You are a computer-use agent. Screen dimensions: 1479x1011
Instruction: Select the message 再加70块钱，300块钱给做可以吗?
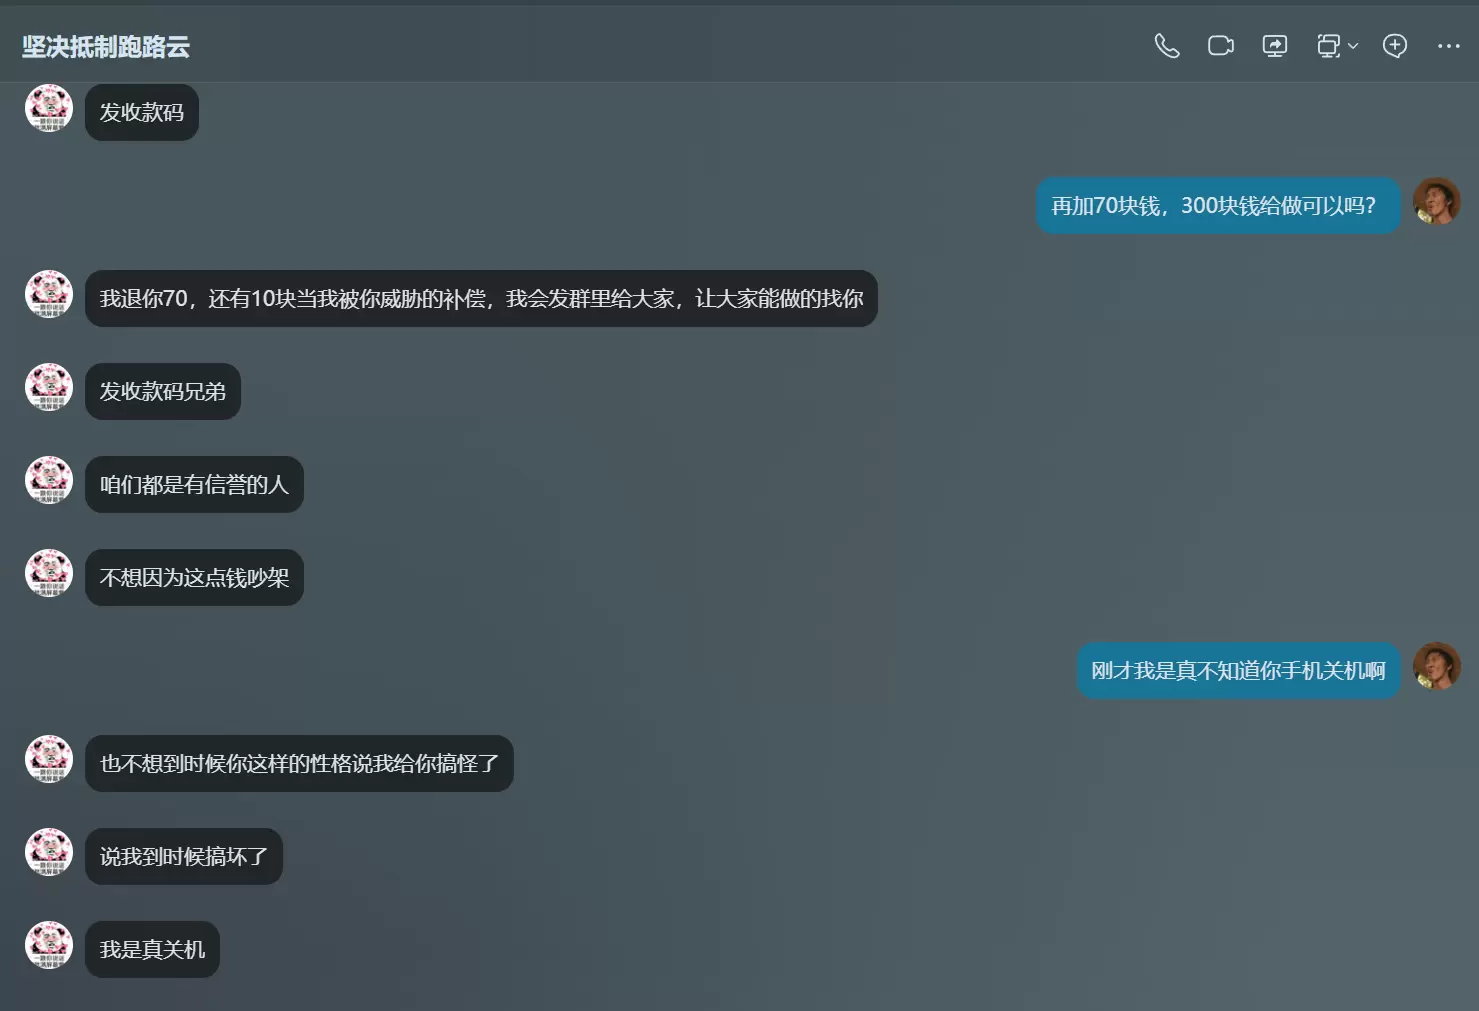pyautogui.click(x=1218, y=206)
